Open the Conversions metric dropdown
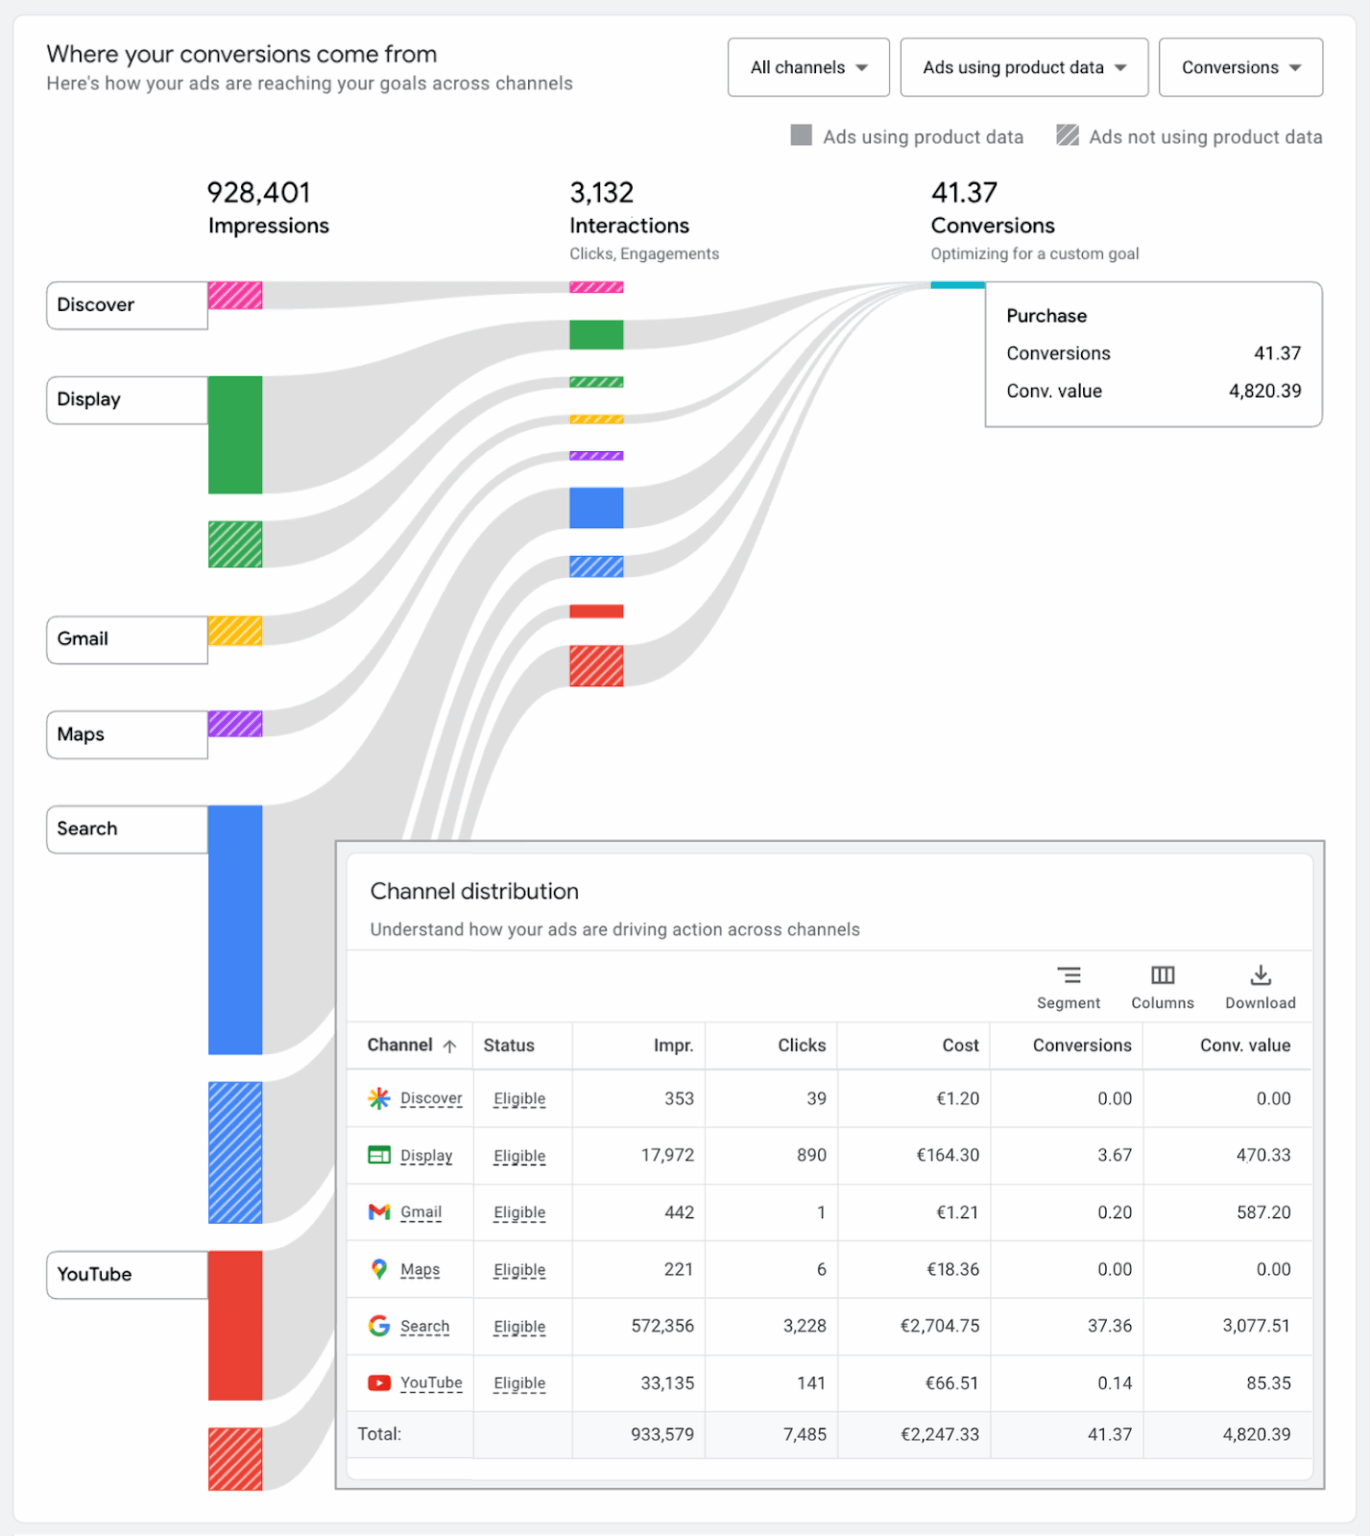The image size is (1371, 1536). click(x=1240, y=67)
